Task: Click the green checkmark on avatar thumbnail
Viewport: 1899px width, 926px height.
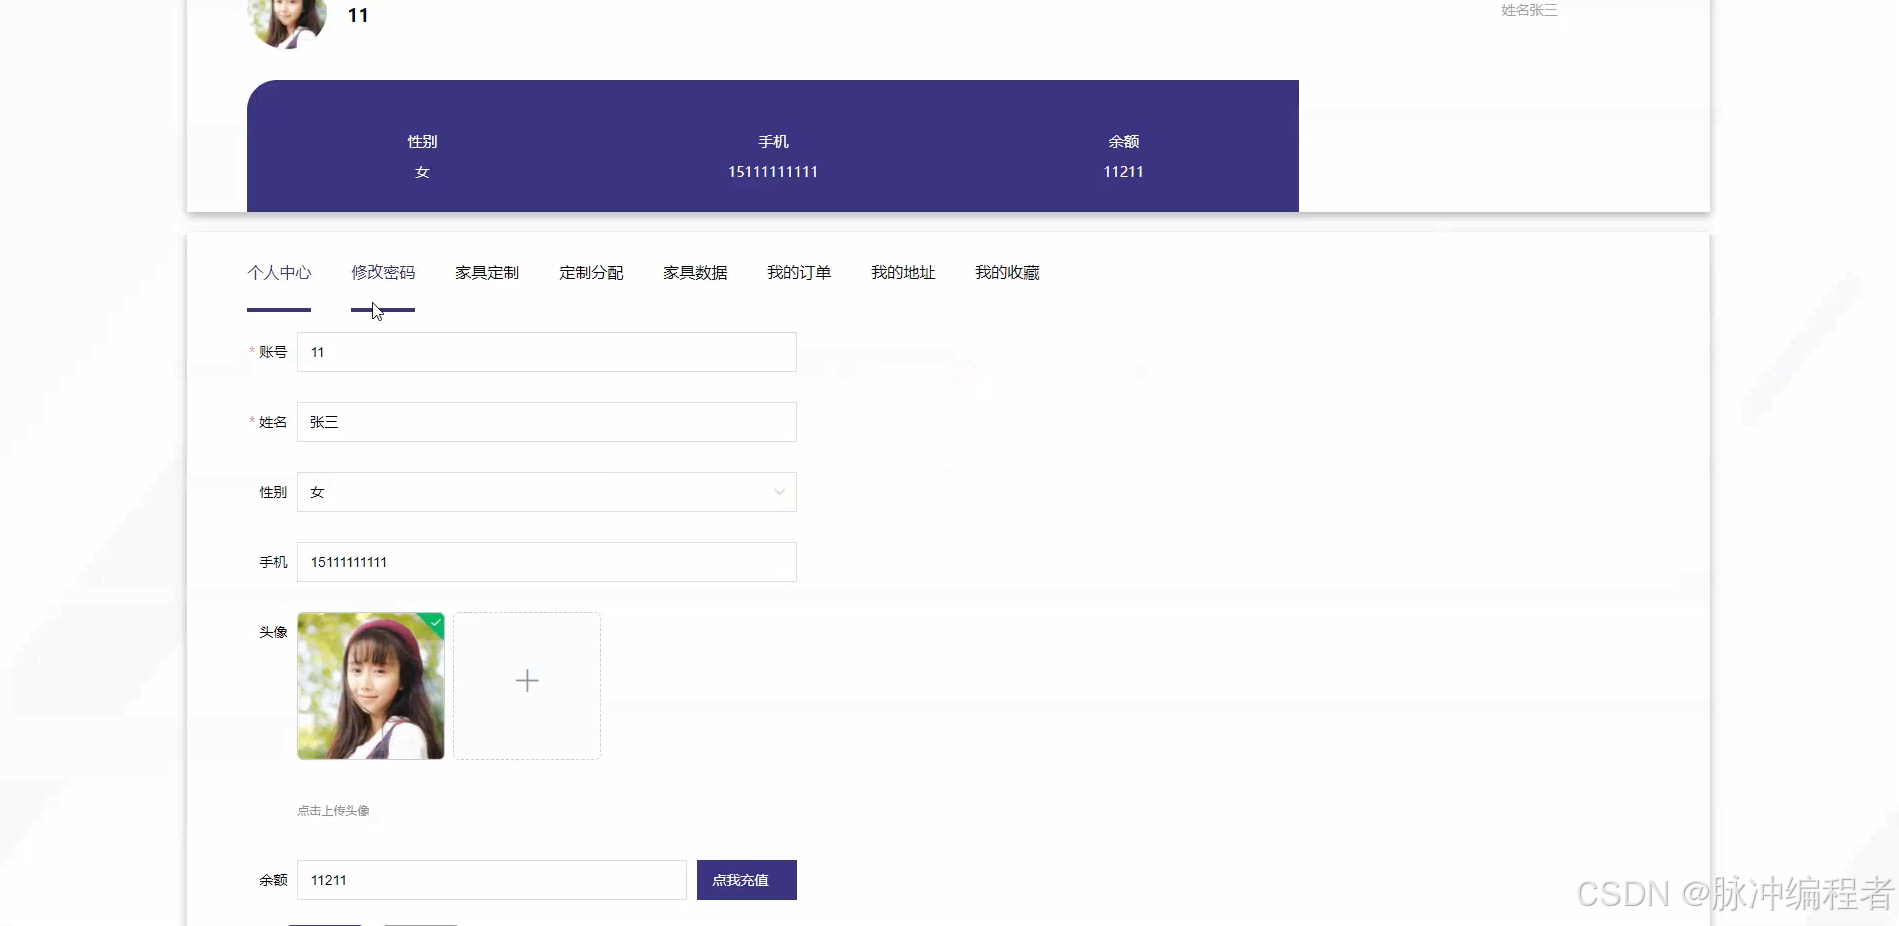Action: click(436, 622)
